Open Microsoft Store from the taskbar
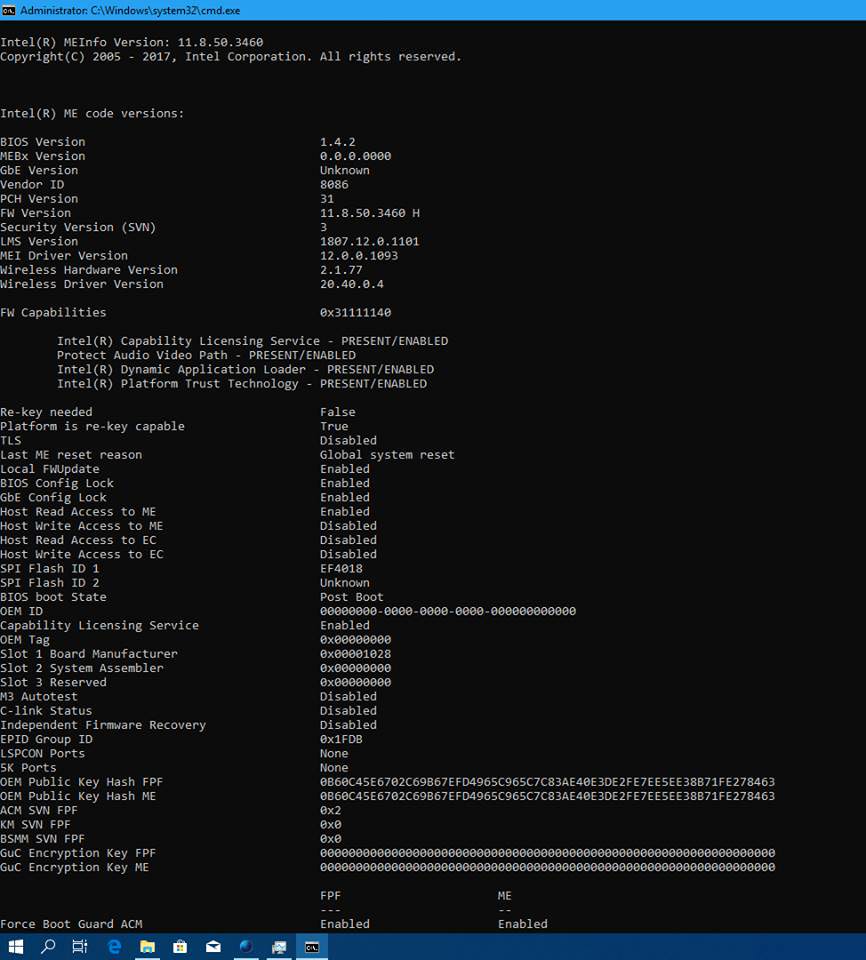Screen dimensions: 866x960 pos(180,947)
